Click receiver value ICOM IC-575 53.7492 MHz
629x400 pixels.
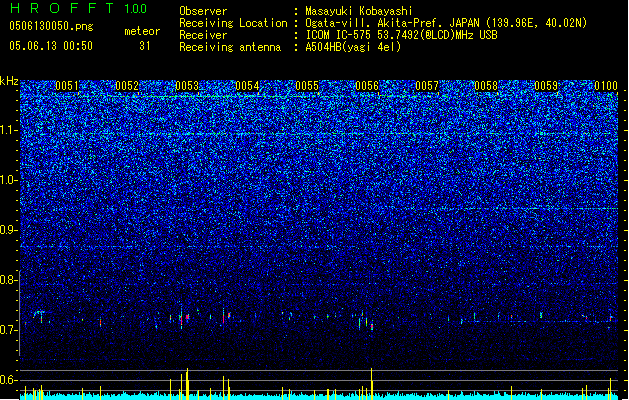point(401,35)
